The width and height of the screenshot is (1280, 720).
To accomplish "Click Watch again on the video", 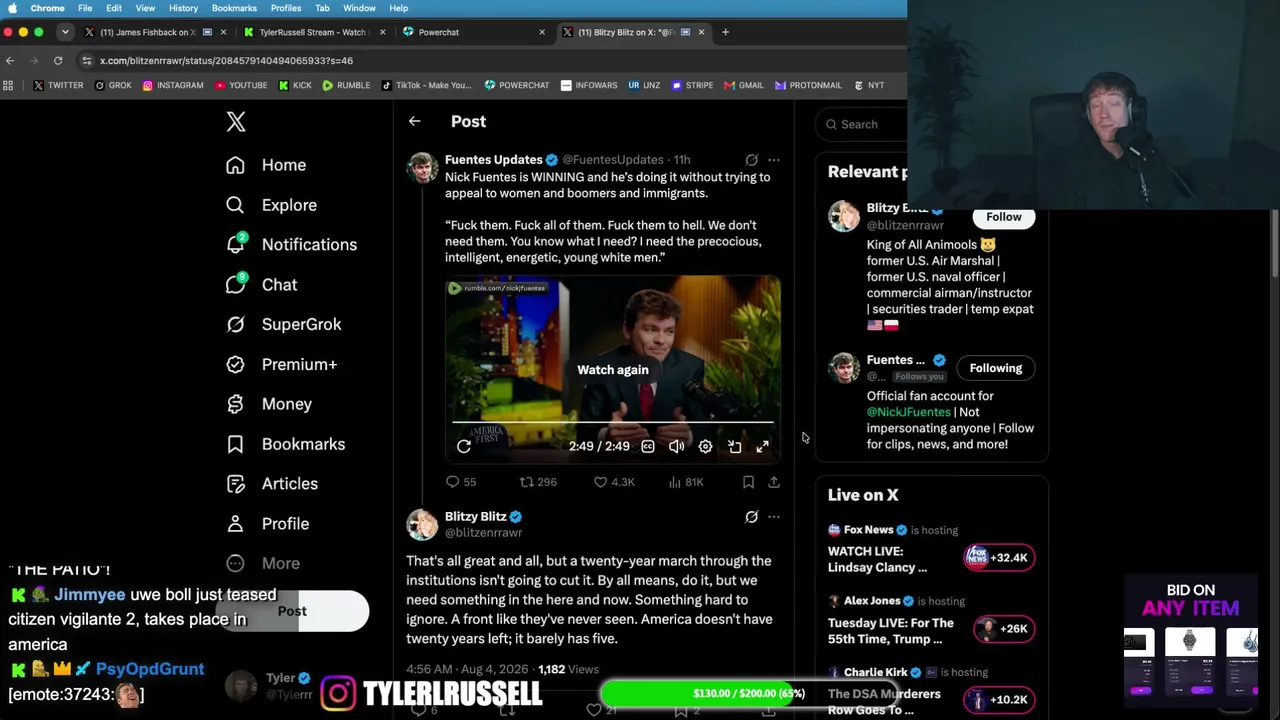I will click(x=613, y=370).
